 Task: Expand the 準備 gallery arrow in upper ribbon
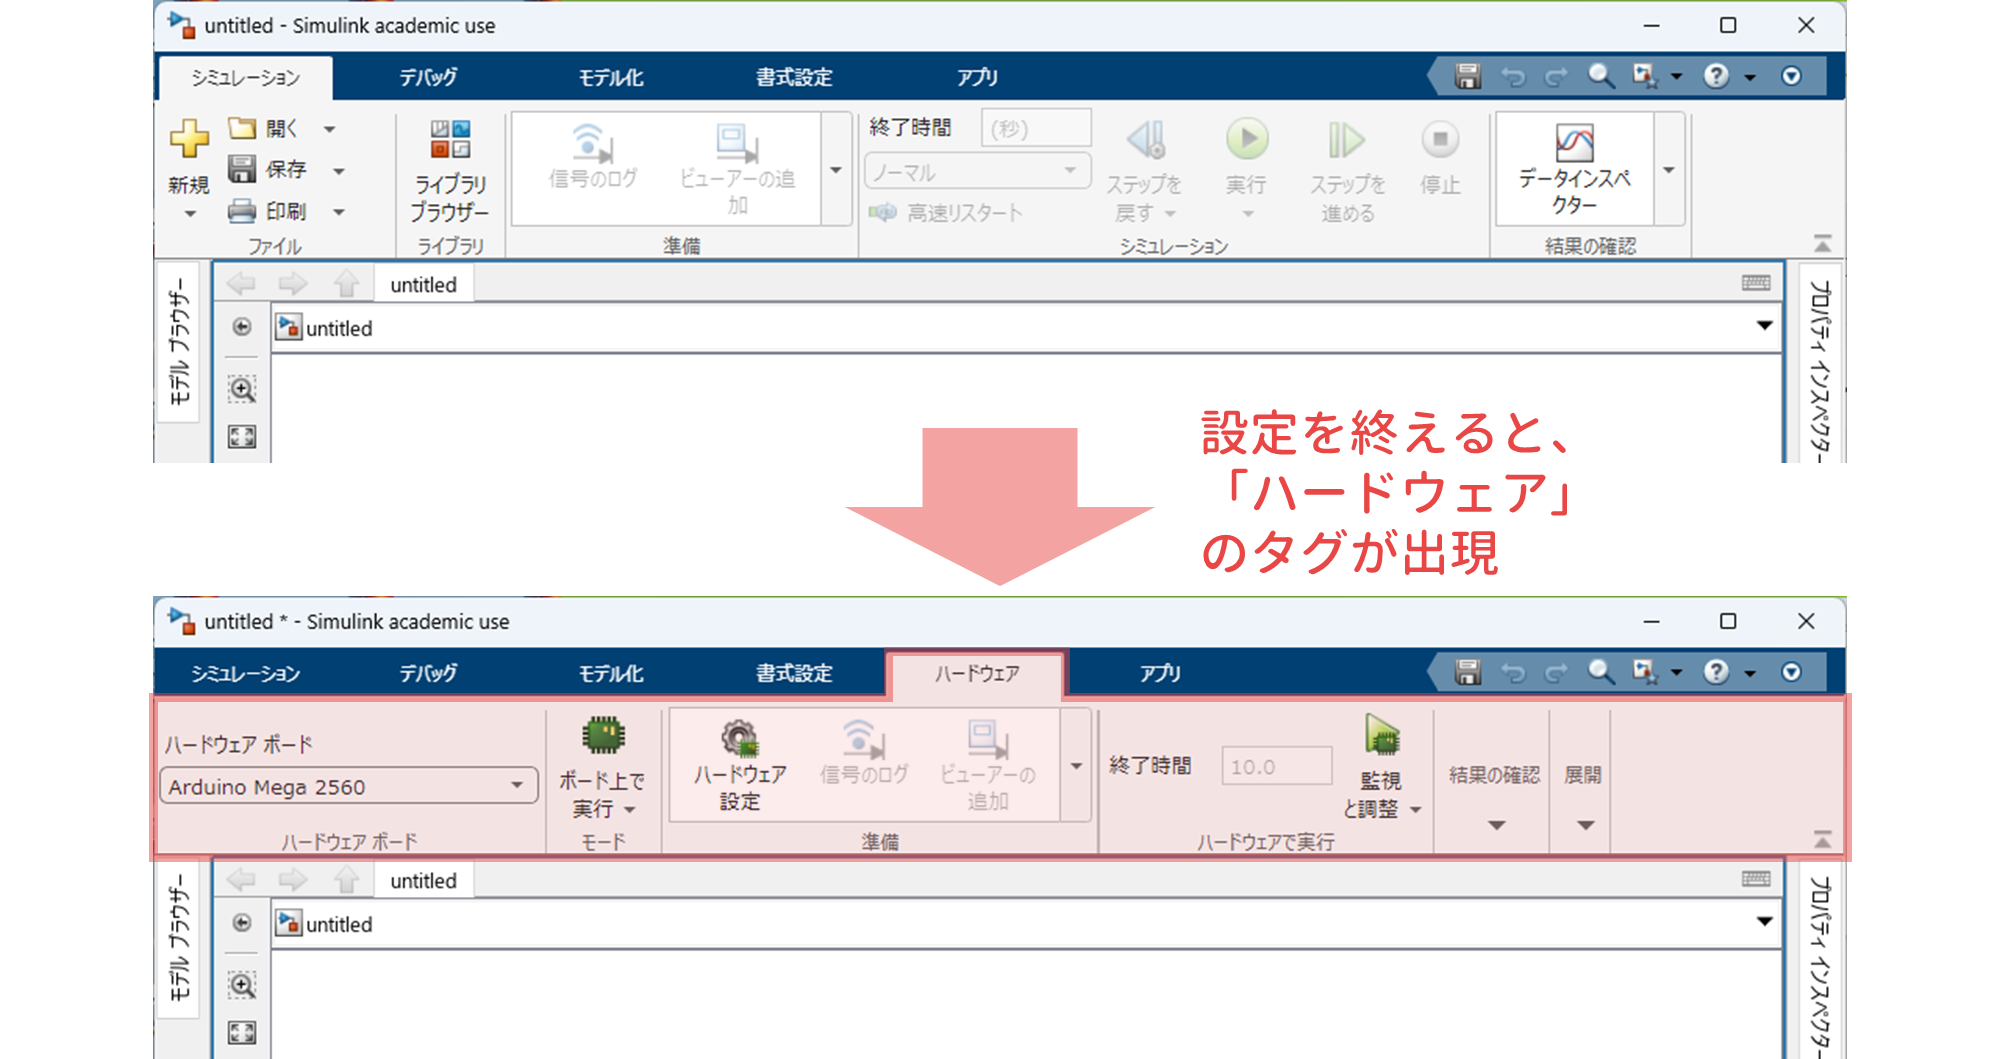pos(836,170)
